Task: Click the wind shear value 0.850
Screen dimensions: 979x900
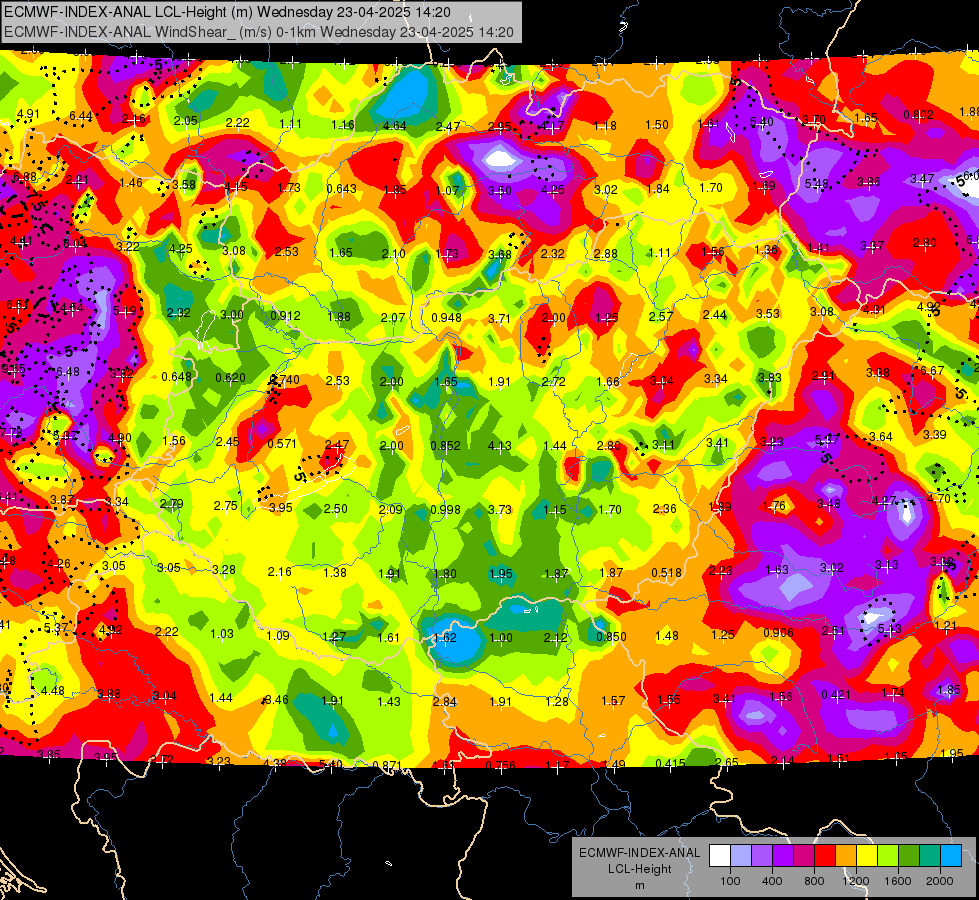Action: 611,636
